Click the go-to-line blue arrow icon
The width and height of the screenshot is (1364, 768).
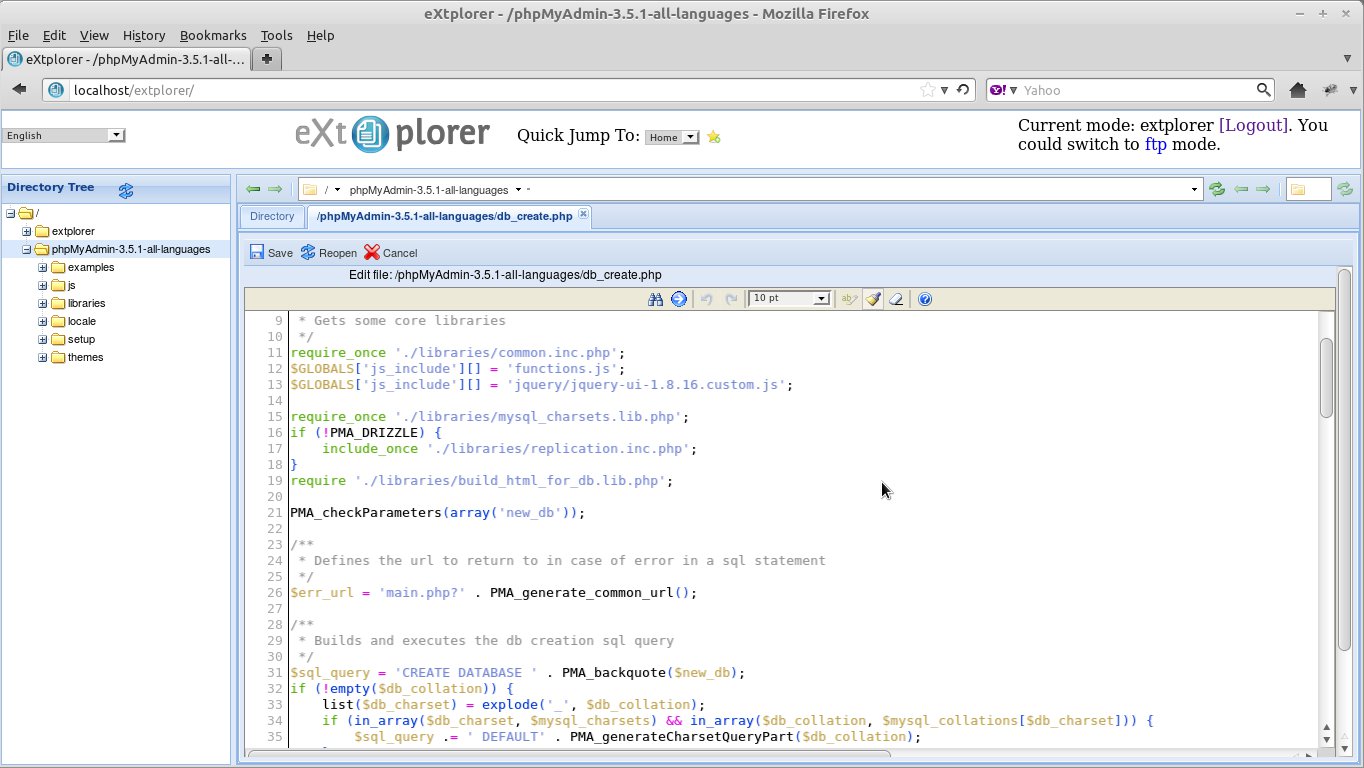[679, 299]
